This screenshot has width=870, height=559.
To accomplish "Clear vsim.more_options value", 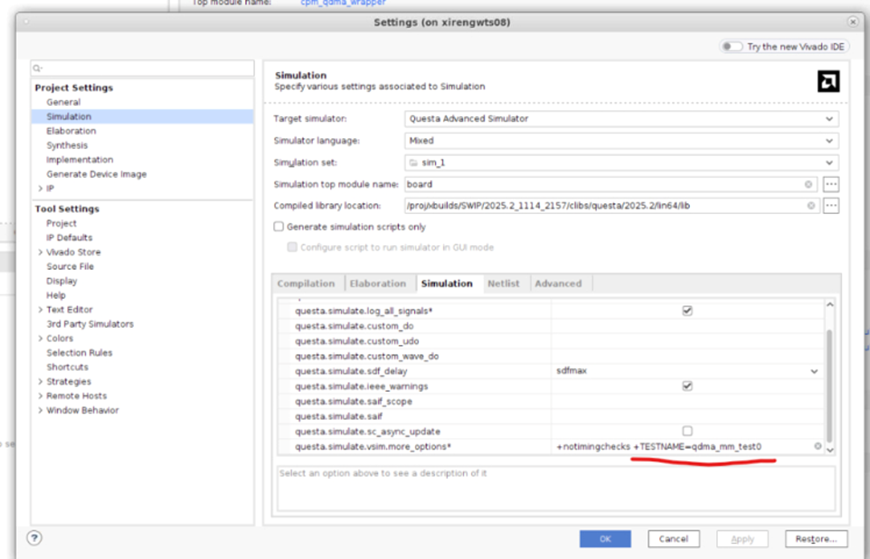I will [x=818, y=446].
